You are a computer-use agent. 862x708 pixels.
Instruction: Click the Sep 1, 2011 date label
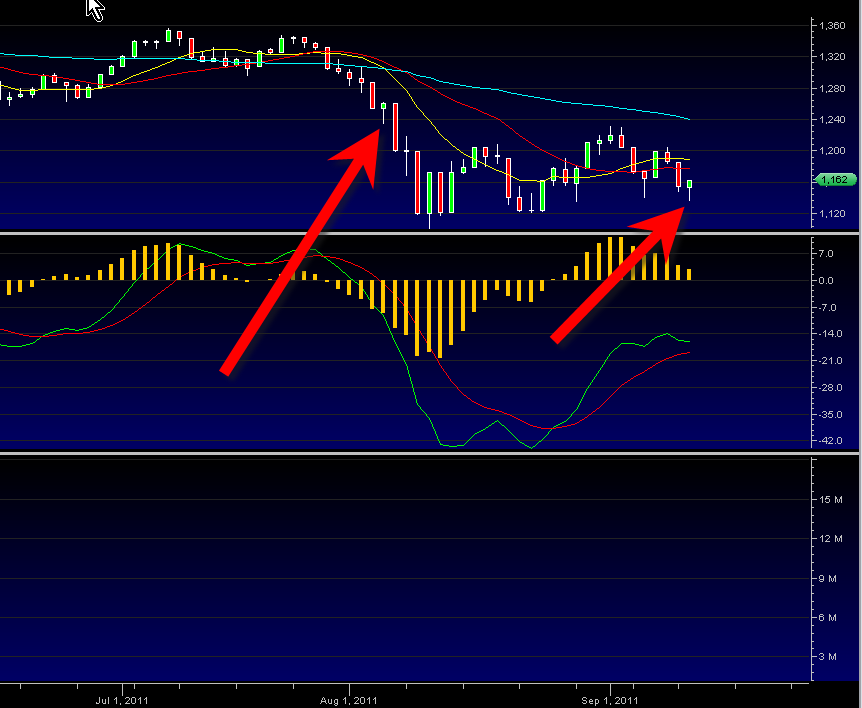pos(610,700)
